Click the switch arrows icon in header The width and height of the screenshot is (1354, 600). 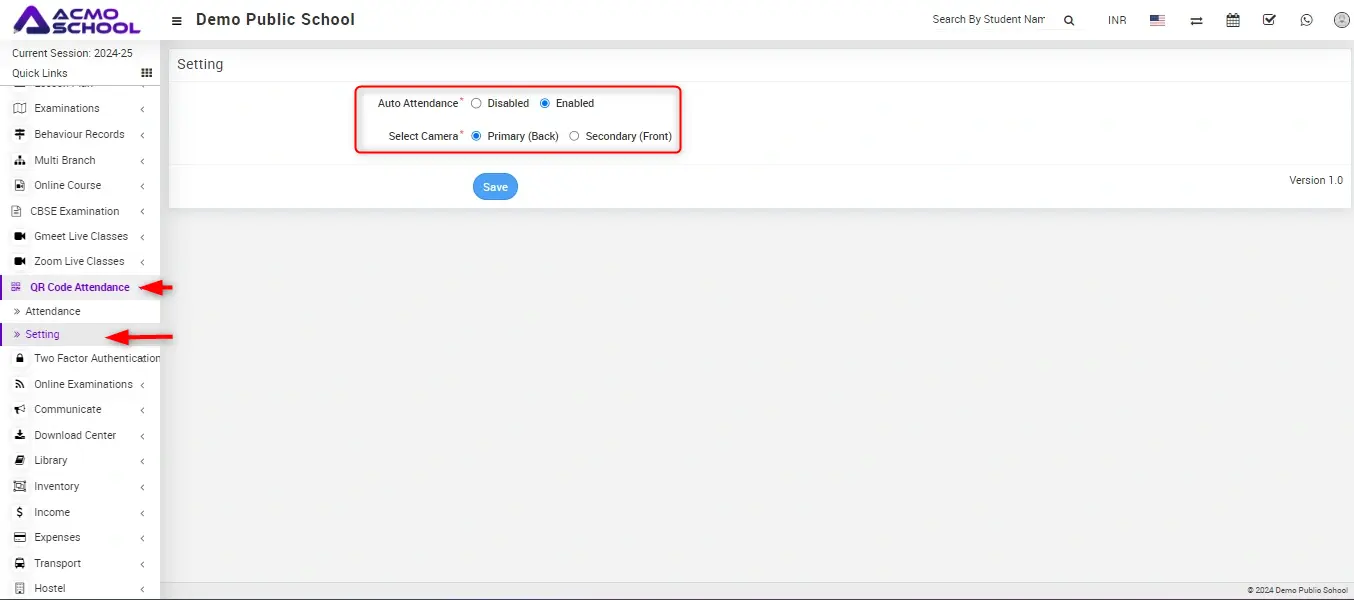tap(1196, 20)
